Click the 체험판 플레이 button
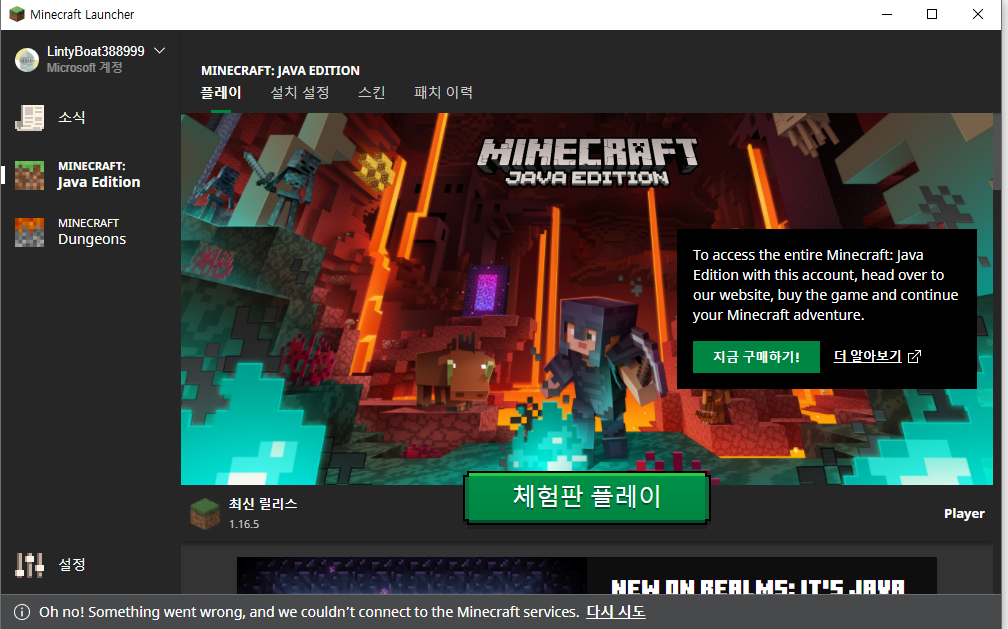The image size is (1008, 629). [x=586, y=497]
